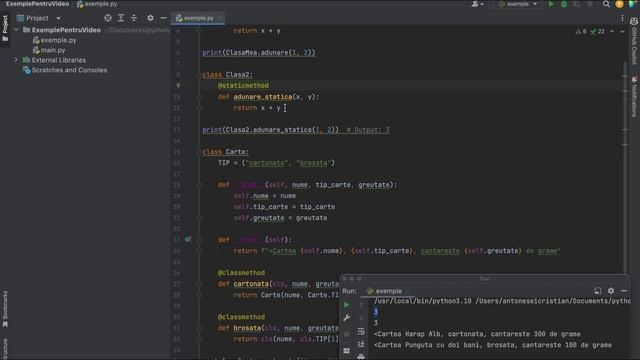
Task: Open Run panel gear settings
Action: point(611,291)
